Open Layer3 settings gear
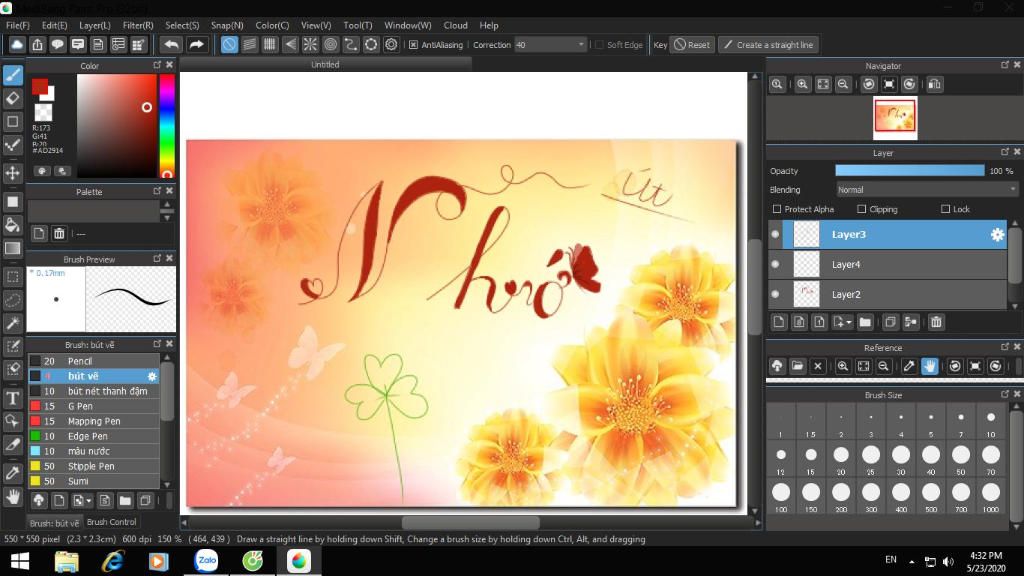Viewport: 1024px width, 576px height. (x=997, y=234)
